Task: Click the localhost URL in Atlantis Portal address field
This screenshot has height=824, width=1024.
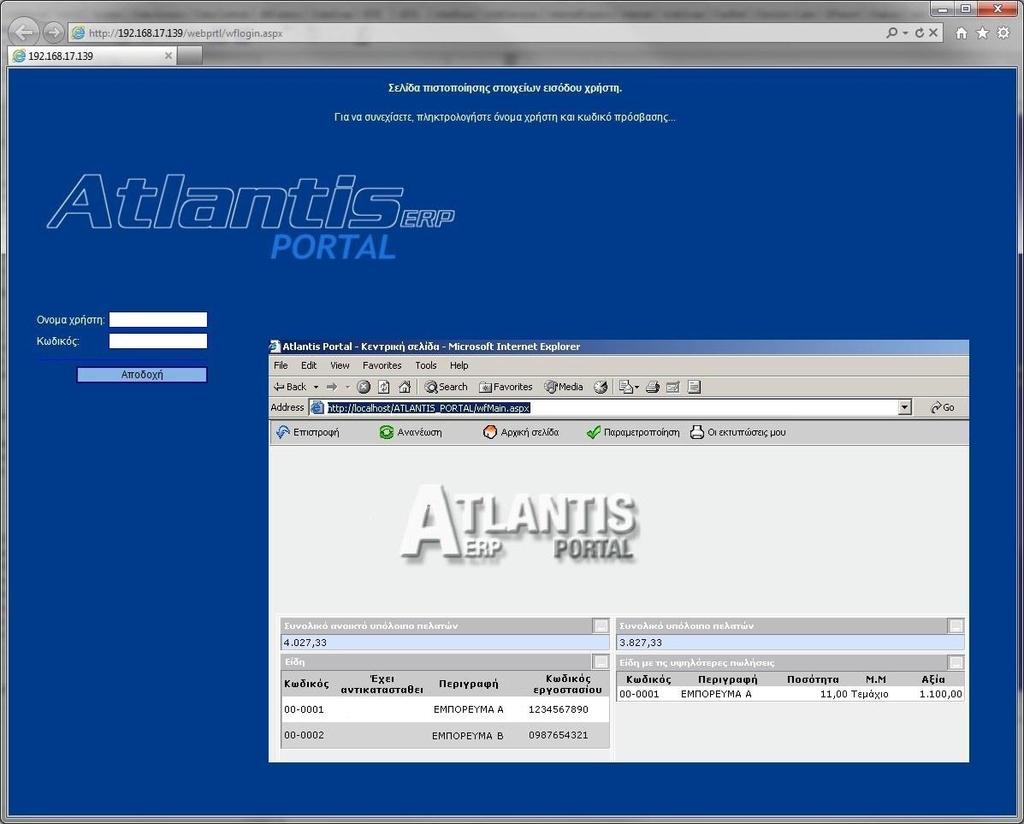Action: coord(428,407)
